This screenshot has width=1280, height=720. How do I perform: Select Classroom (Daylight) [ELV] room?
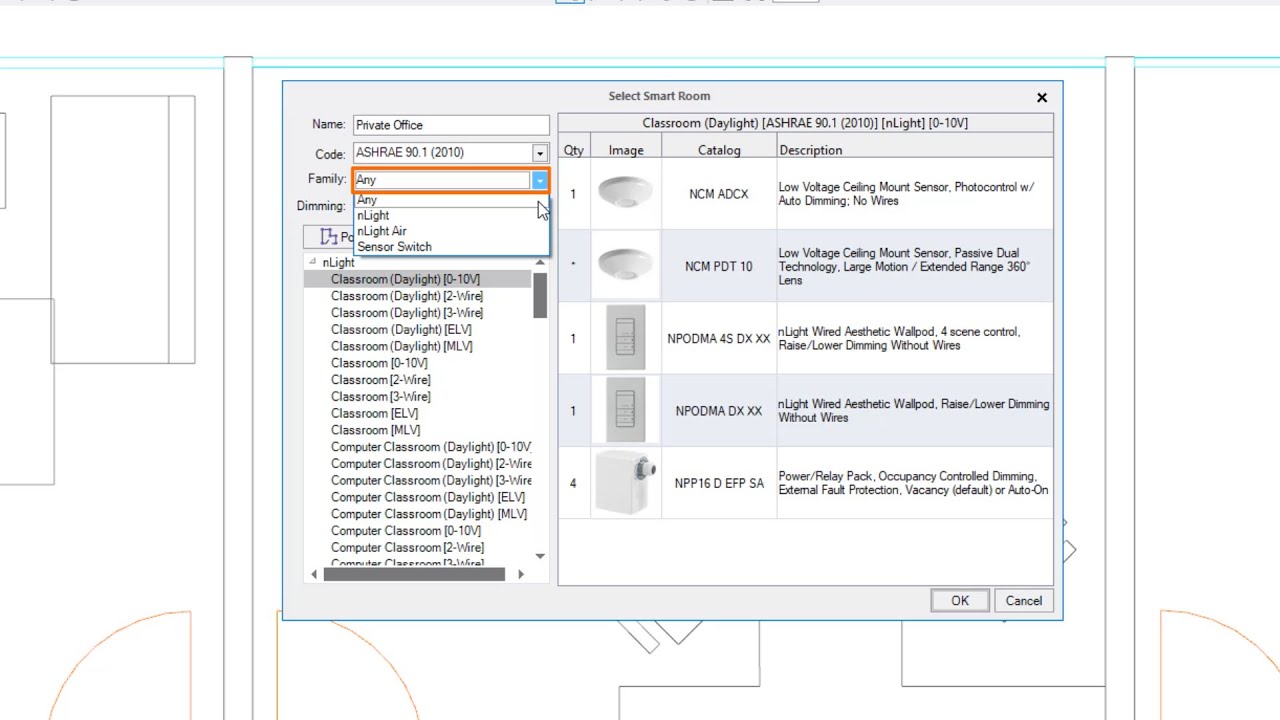pos(401,330)
